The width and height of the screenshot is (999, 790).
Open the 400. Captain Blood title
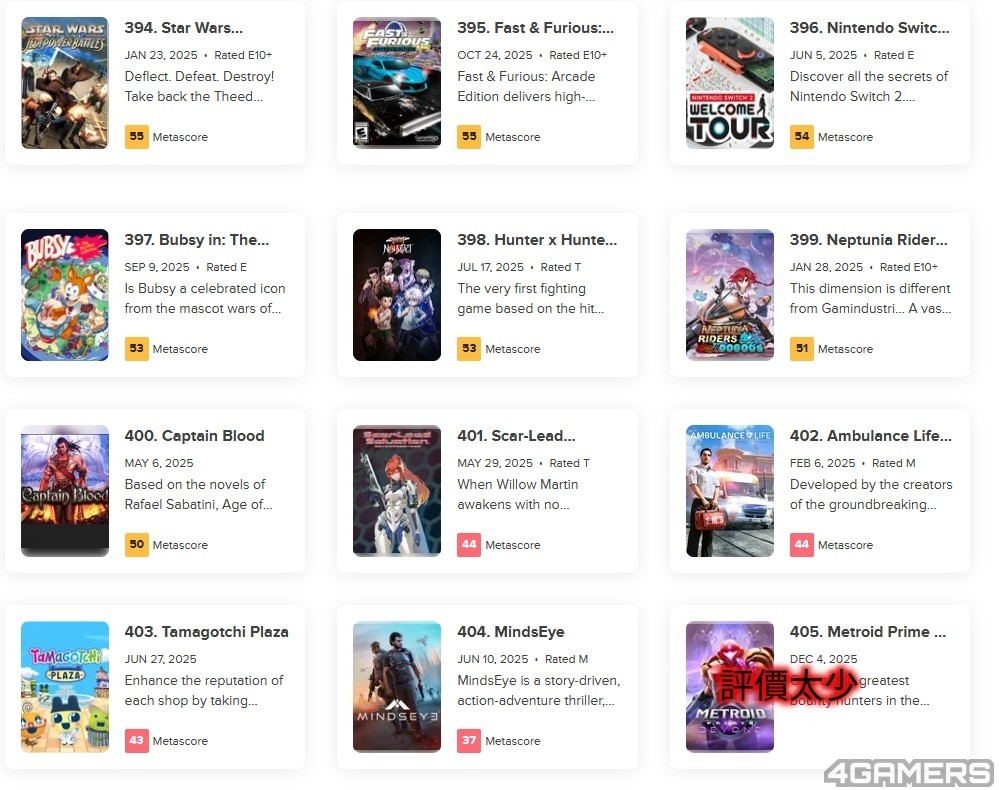coord(194,436)
